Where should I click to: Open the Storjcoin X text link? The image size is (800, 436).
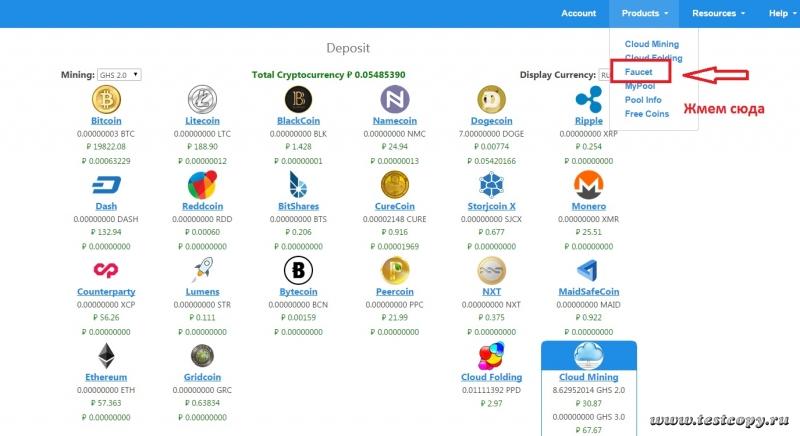[x=491, y=206]
